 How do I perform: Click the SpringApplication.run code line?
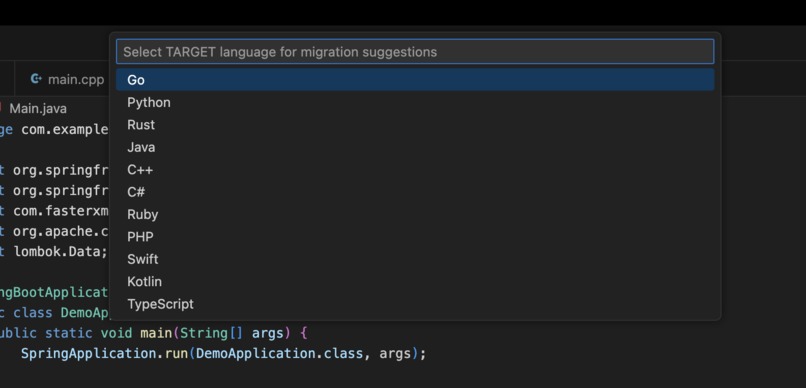point(224,354)
